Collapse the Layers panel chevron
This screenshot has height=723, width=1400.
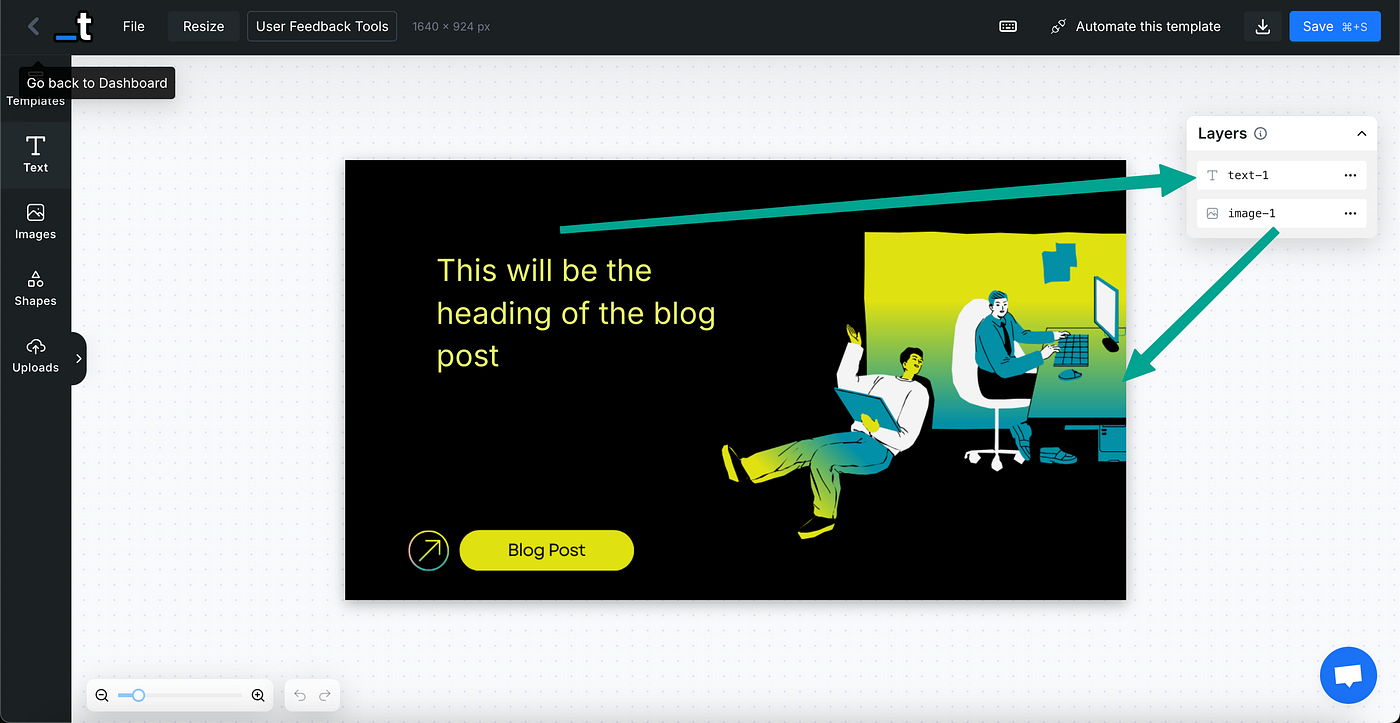coord(1361,134)
